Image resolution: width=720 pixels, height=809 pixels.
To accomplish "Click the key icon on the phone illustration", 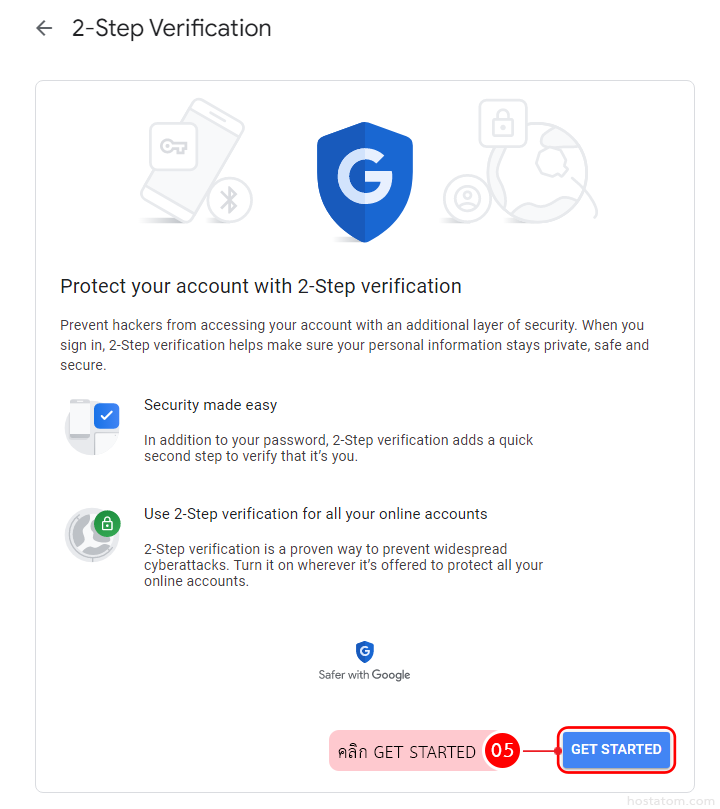I will click(x=174, y=149).
